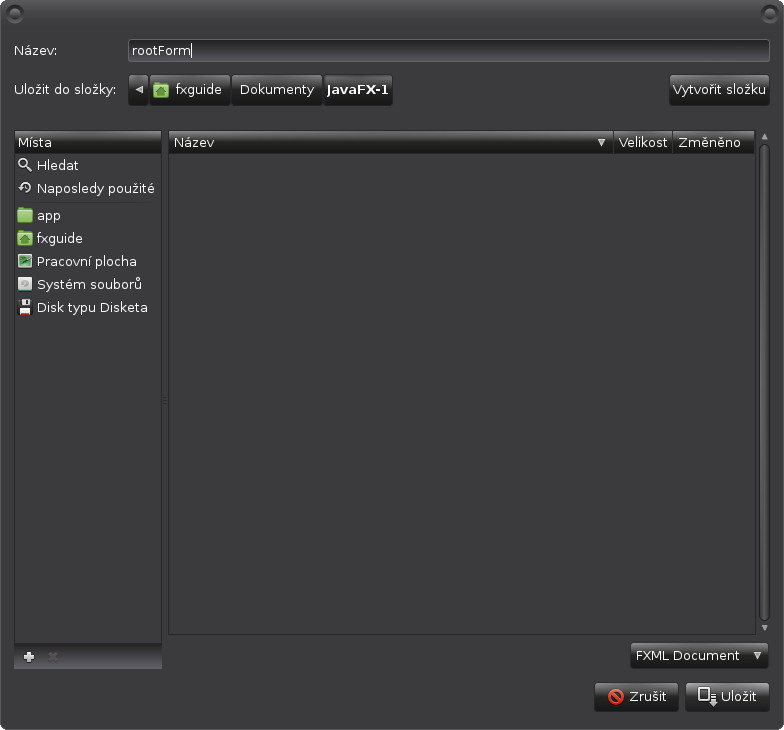Click the Místa places header
The height and width of the screenshot is (730, 784).
point(88,142)
